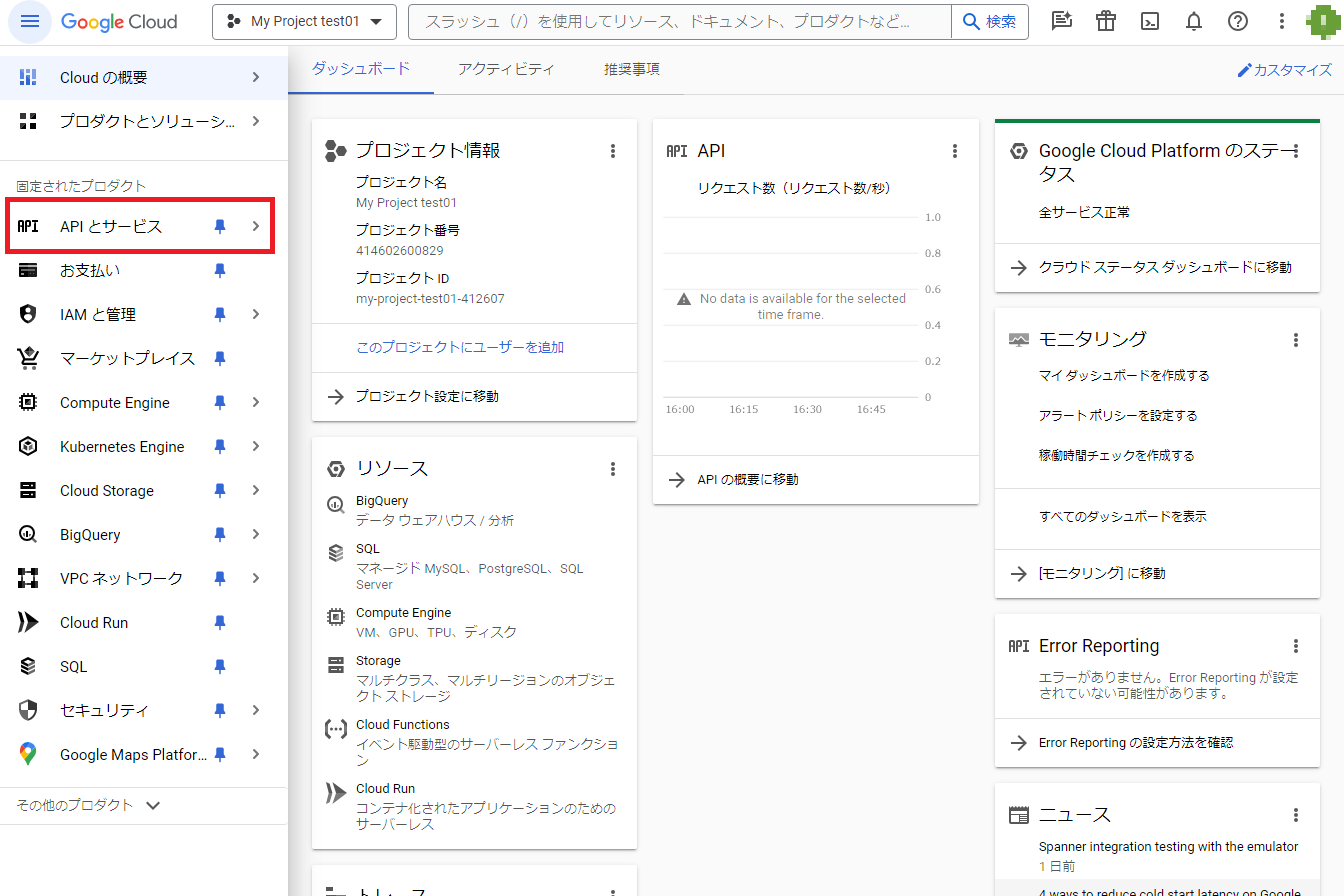
Task: Expand the API とサービス chevron
Action: [x=259, y=226]
